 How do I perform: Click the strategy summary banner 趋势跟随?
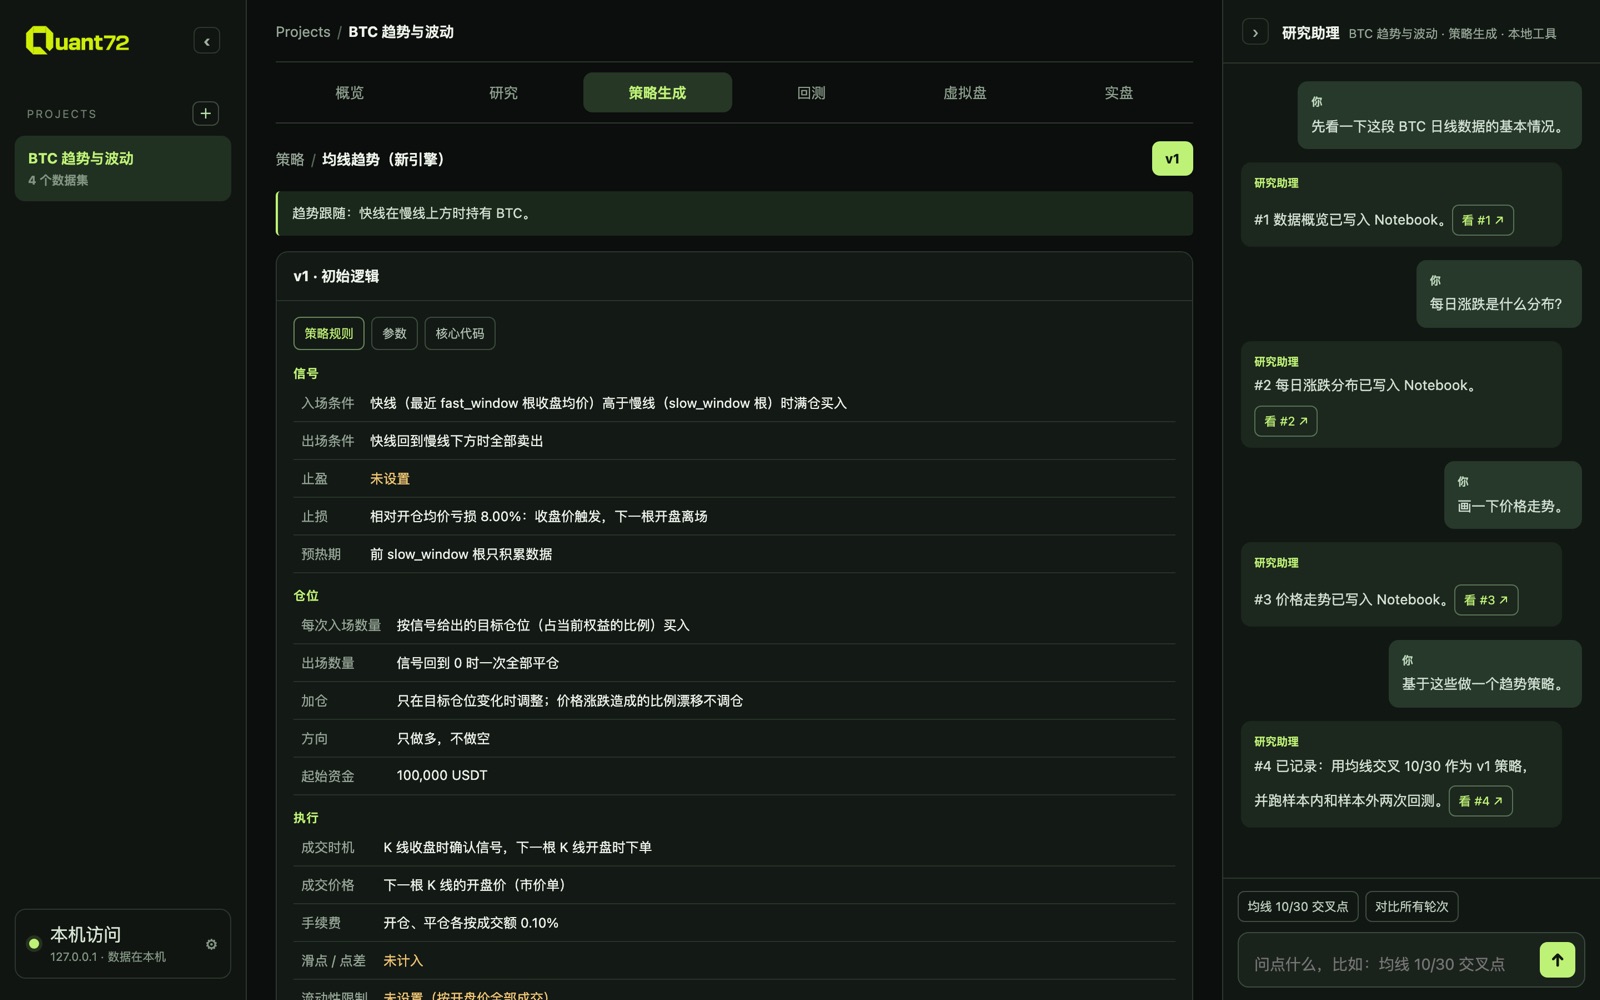tap(734, 213)
